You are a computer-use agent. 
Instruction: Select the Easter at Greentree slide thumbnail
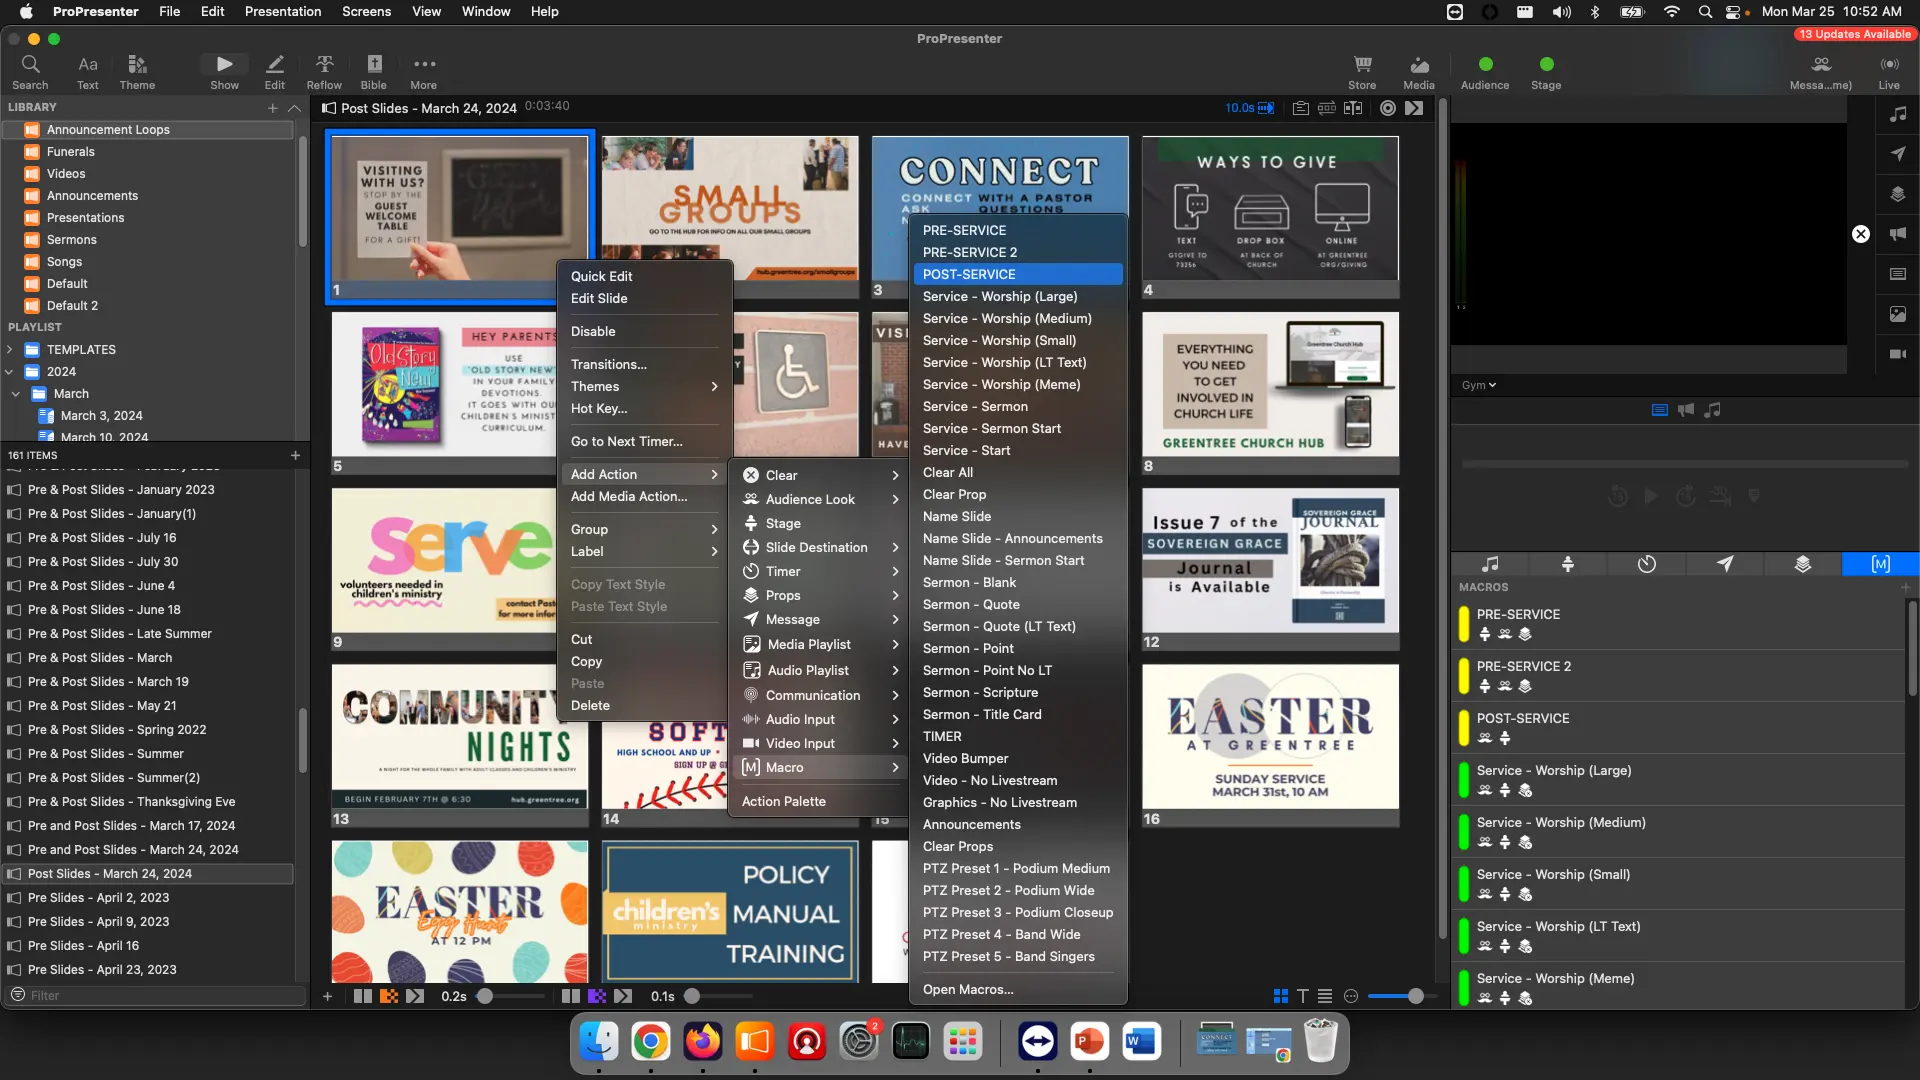(1270, 737)
